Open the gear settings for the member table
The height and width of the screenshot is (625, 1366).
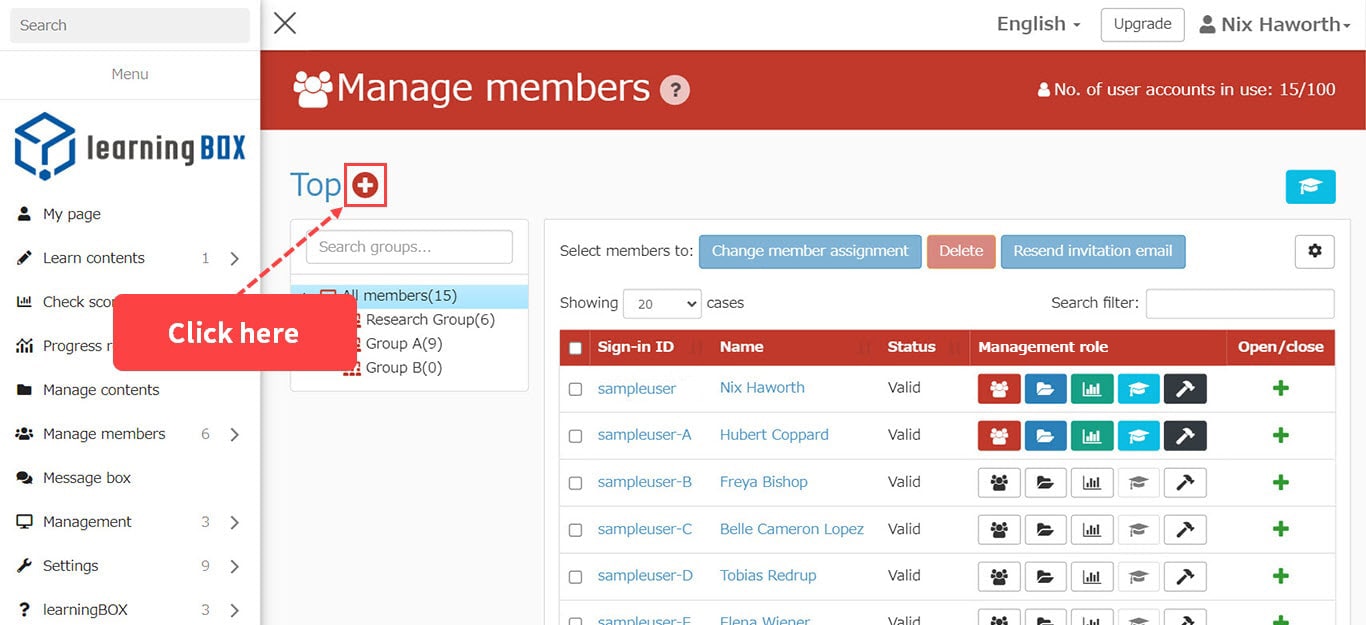pyautogui.click(x=1314, y=252)
